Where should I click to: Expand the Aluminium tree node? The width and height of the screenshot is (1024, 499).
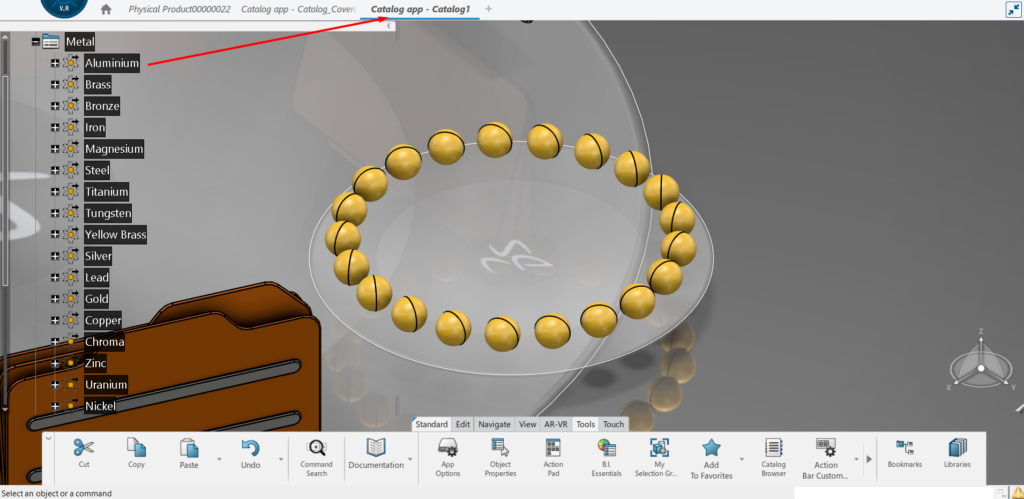pyautogui.click(x=55, y=63)
